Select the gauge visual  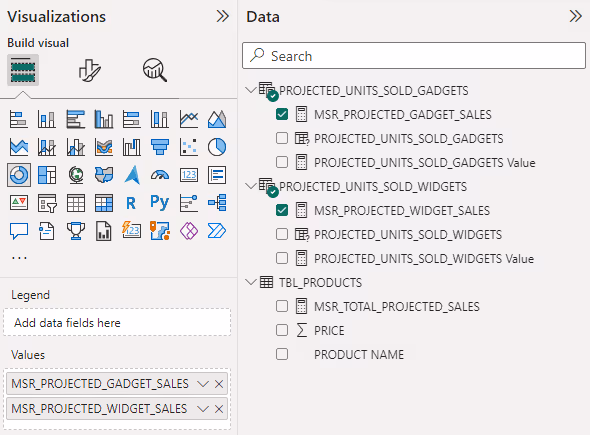[x=160, y=175]
